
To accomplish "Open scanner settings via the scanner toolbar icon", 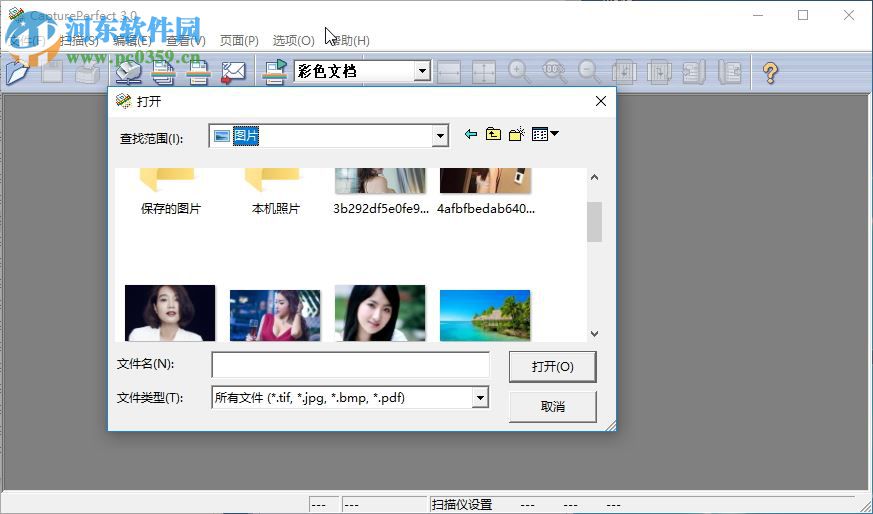I will coord(129,72).
